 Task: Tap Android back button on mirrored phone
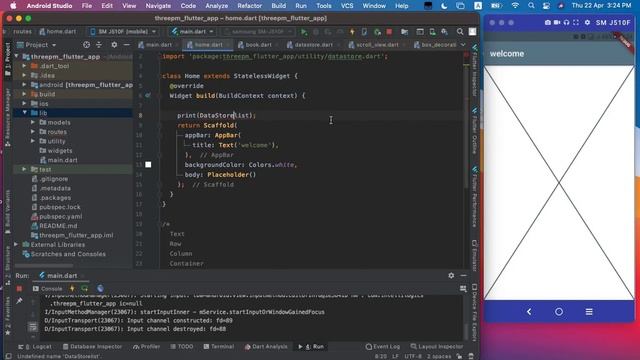tap(529, 312)
